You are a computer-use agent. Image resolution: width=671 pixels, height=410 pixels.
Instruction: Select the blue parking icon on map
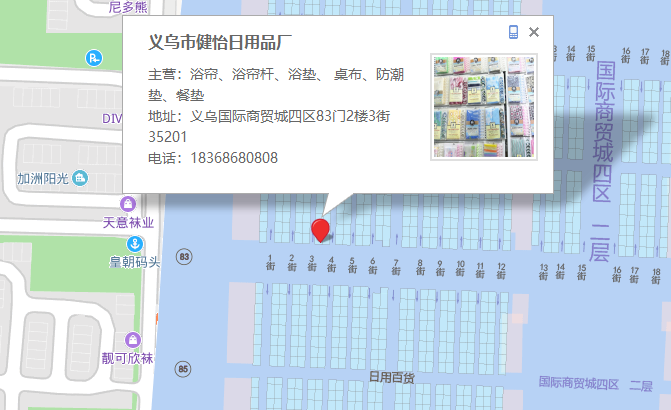point(93,58)
